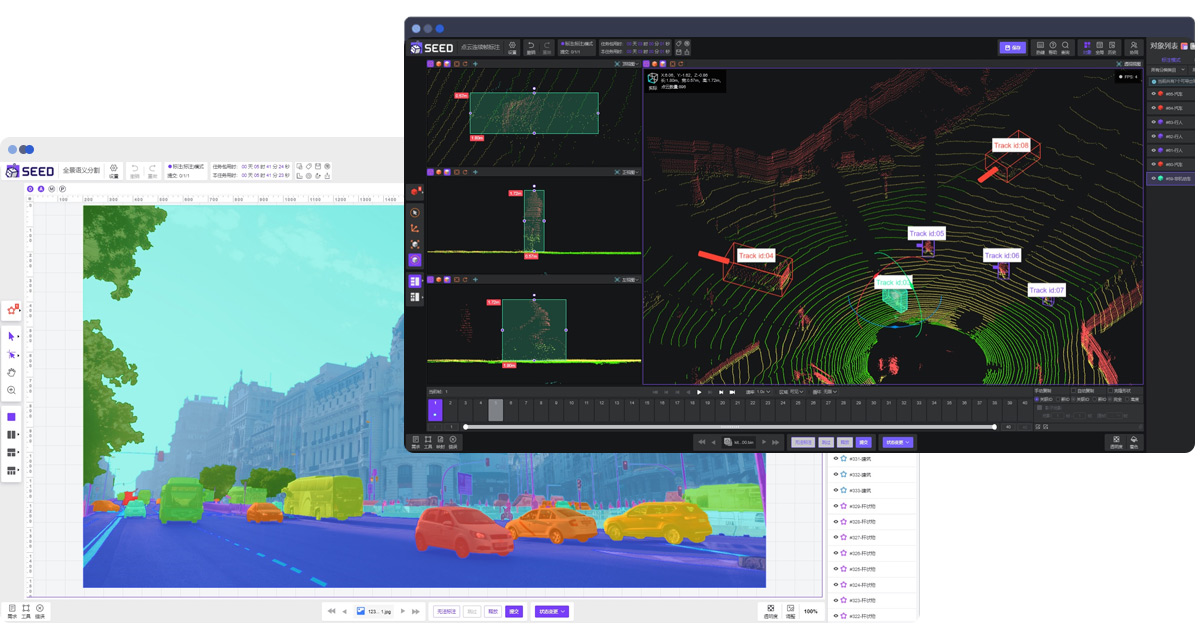
Task: Open the 顶视图 view dropdown
Action: (x=630, y=63)
